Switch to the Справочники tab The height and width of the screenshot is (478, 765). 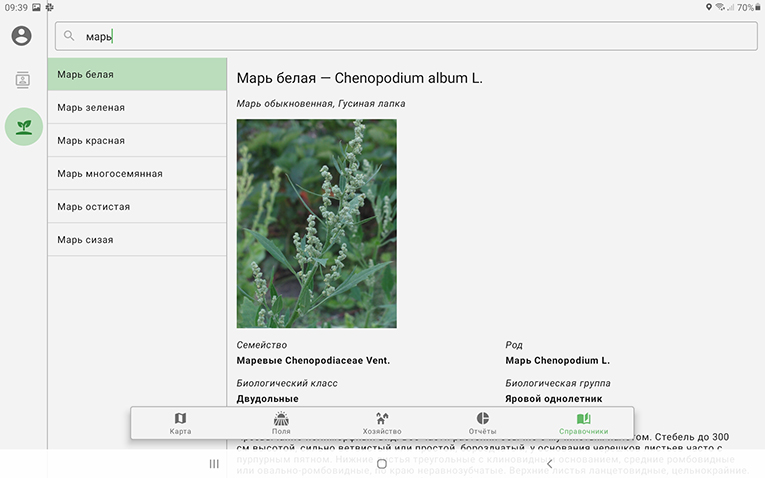(584, 423)
